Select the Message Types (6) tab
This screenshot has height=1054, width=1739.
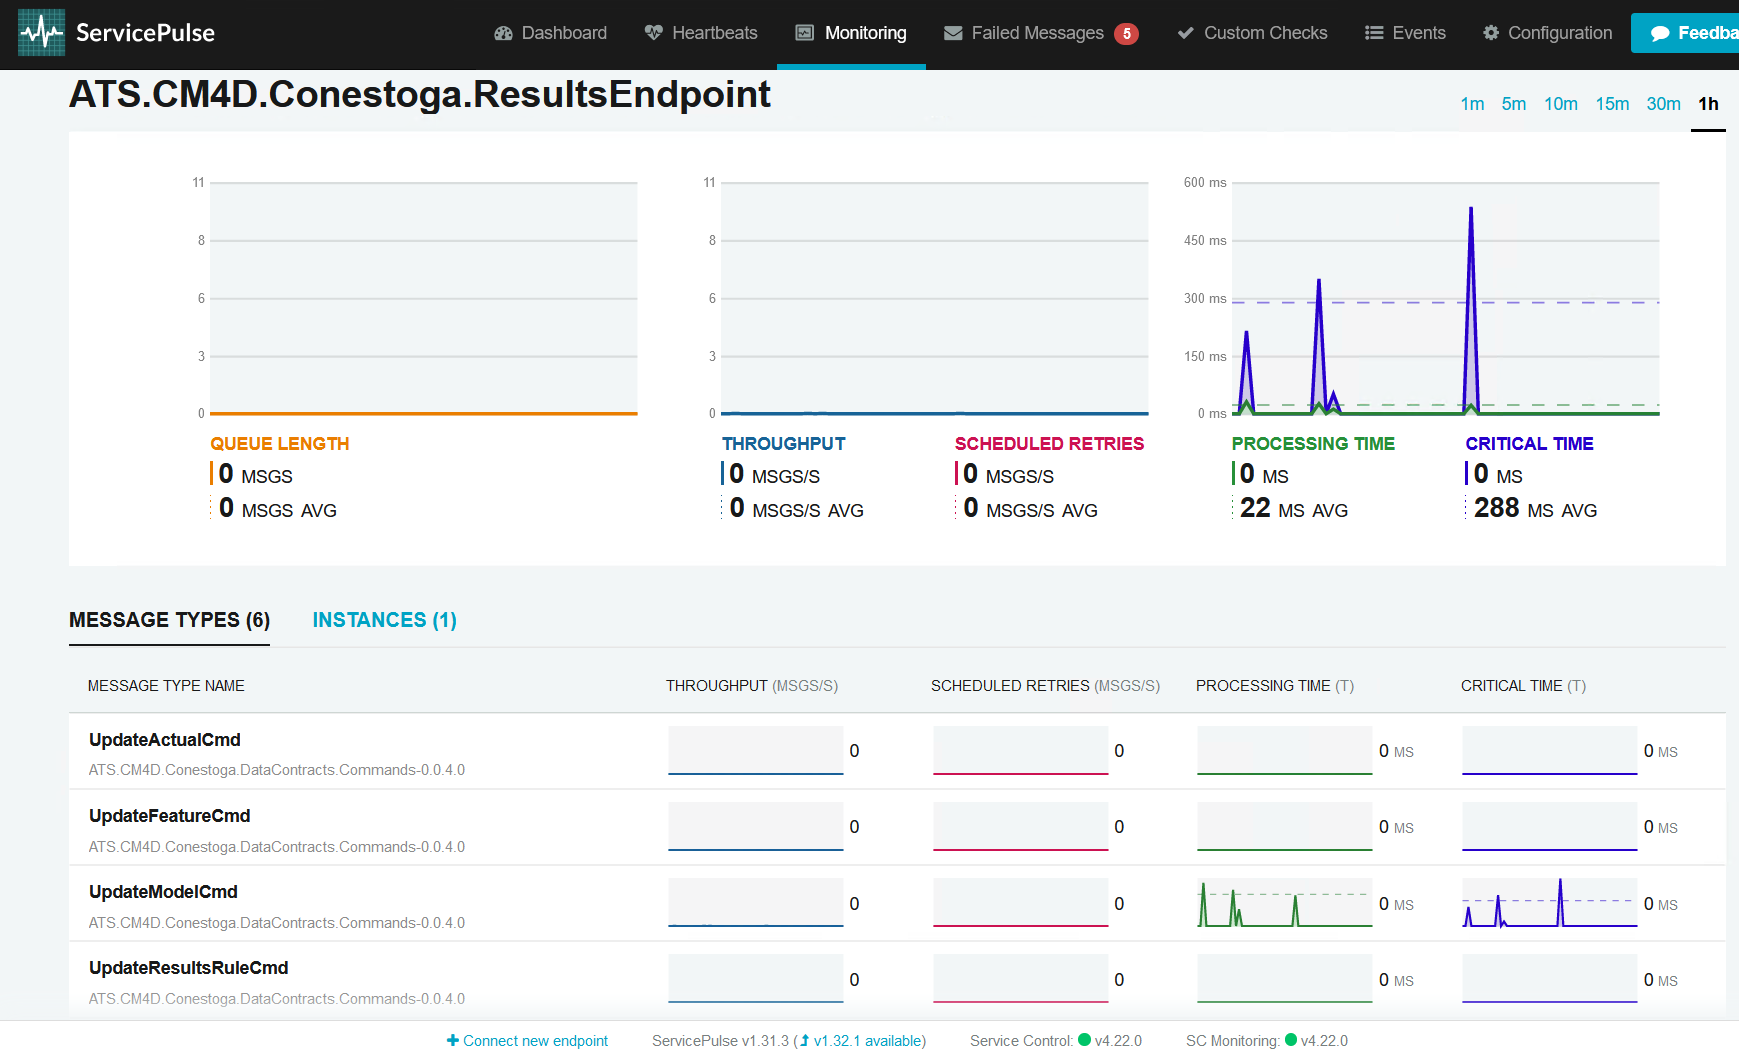(x=169, y=620)
